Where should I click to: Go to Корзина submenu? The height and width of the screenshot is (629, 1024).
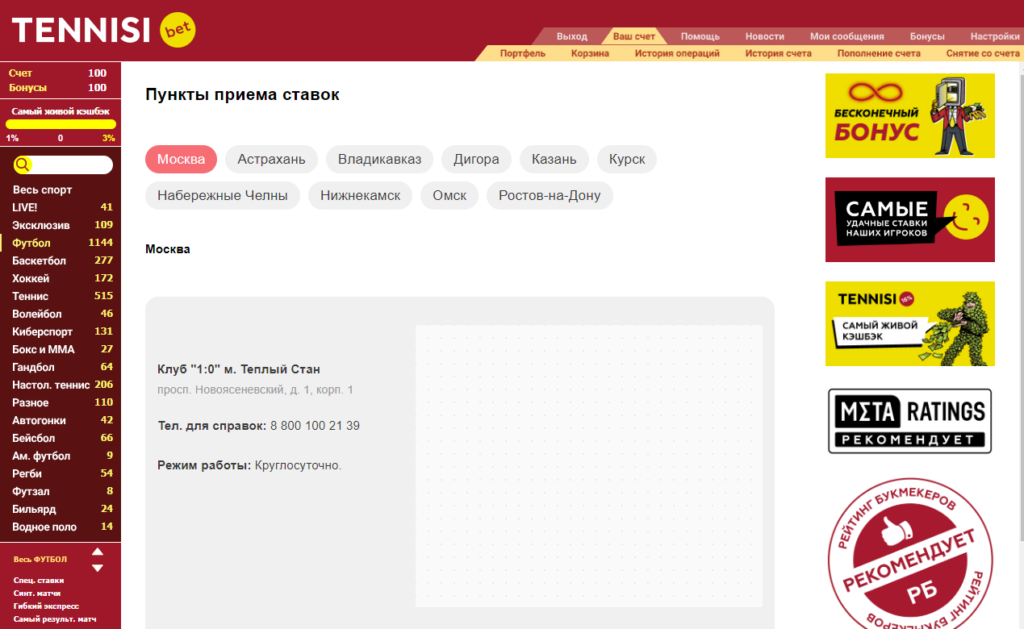click(590, 54)
